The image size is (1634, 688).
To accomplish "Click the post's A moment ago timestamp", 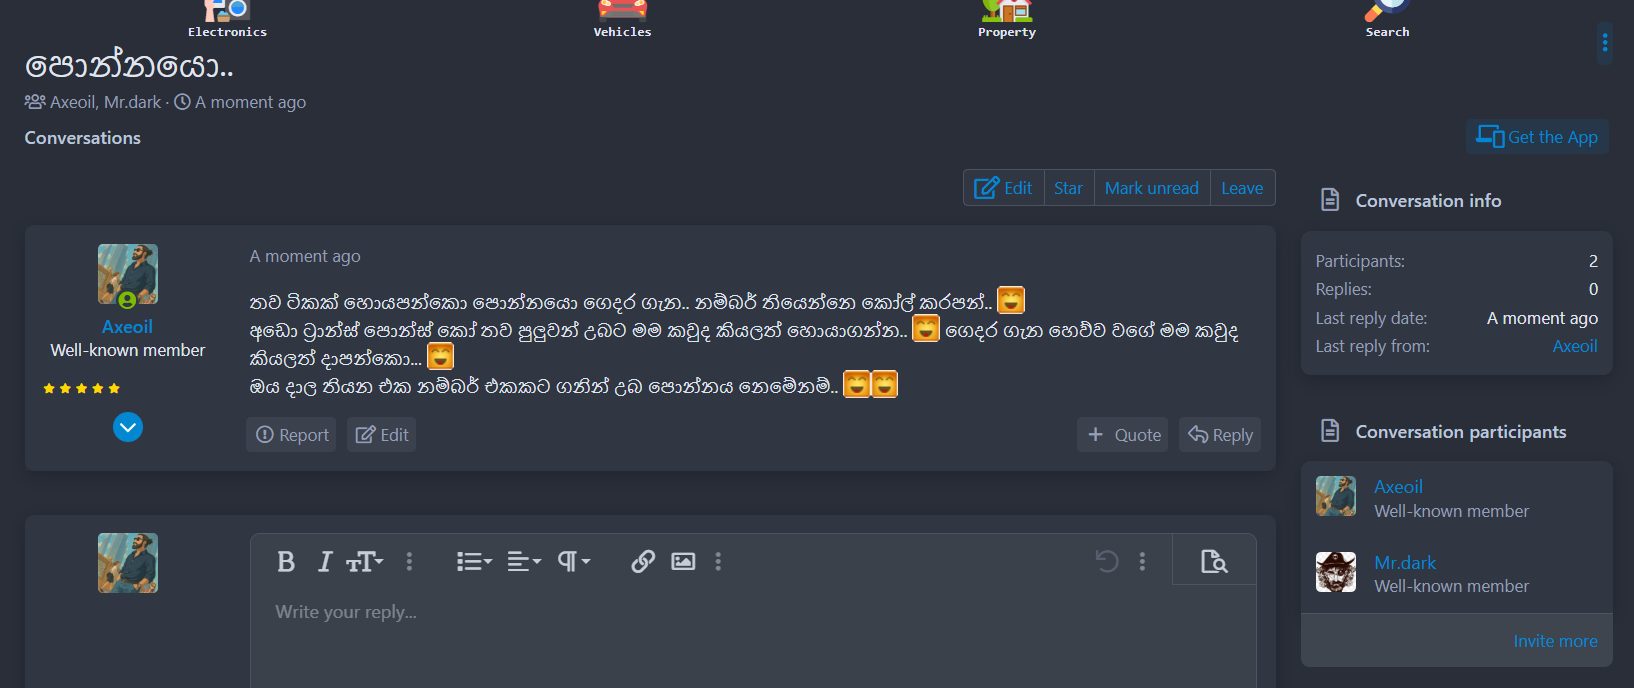I will 305,256.
